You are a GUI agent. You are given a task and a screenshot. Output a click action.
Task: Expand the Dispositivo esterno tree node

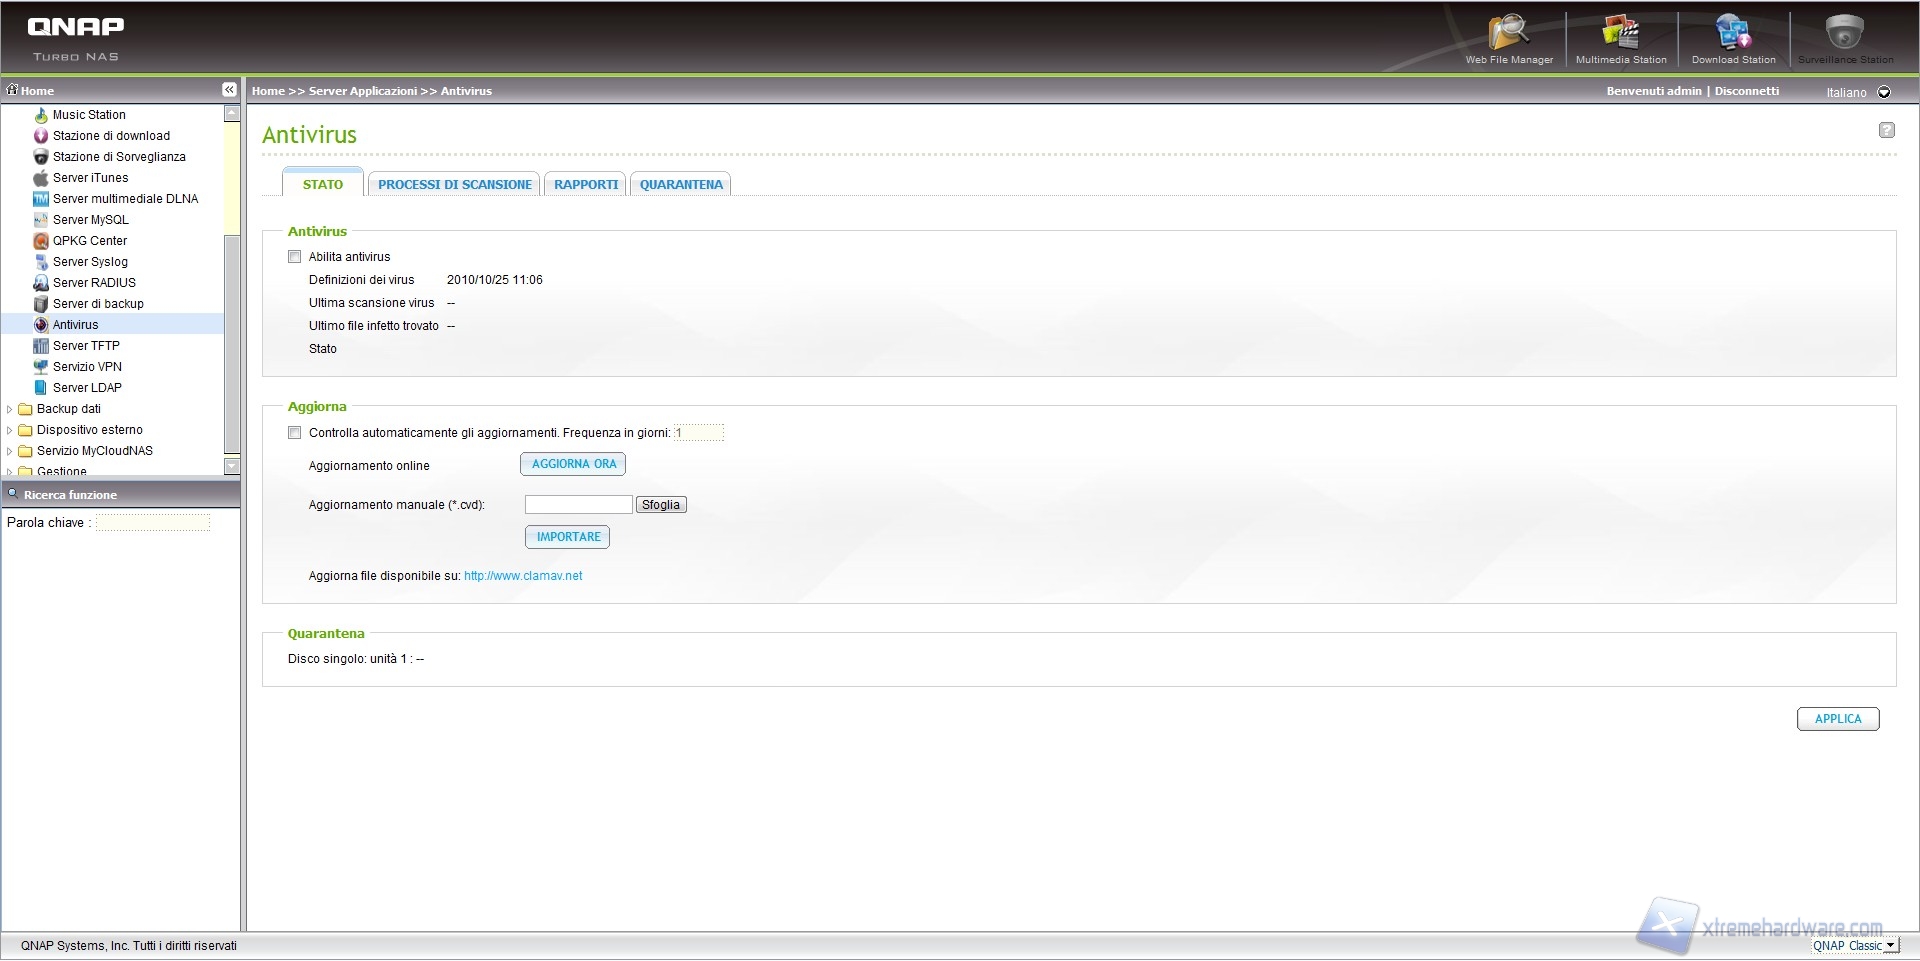point(10,430)
